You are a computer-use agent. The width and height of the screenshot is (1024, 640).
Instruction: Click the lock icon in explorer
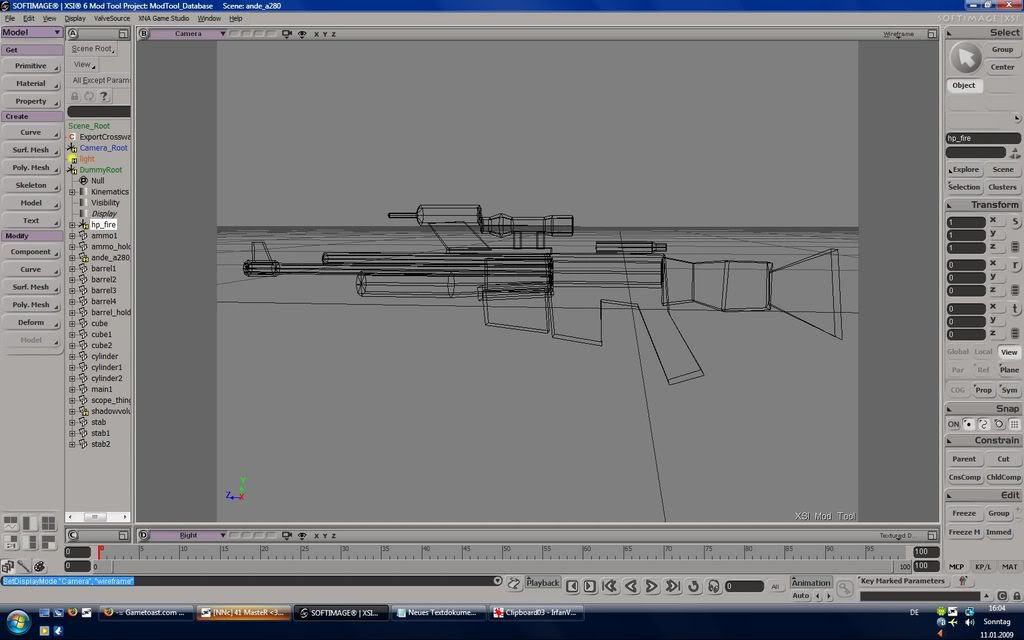click(x=74, y=96)
